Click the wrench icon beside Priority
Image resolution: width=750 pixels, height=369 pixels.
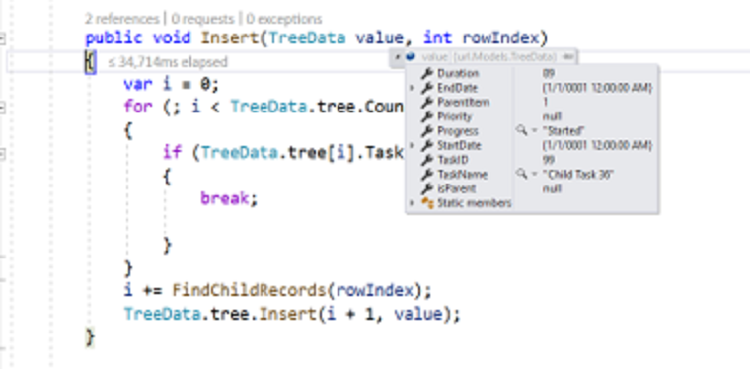click(x=427, y=116)
